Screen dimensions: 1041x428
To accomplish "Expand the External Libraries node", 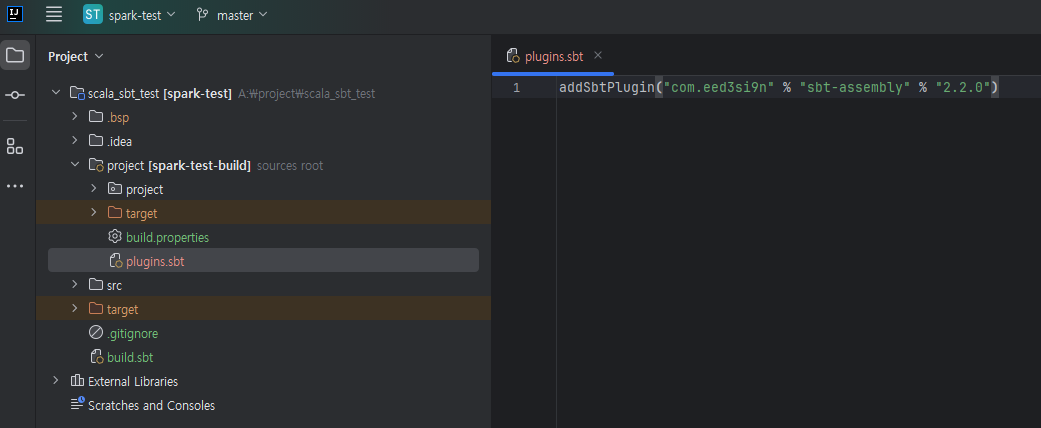I will click(x=56, y=381).
